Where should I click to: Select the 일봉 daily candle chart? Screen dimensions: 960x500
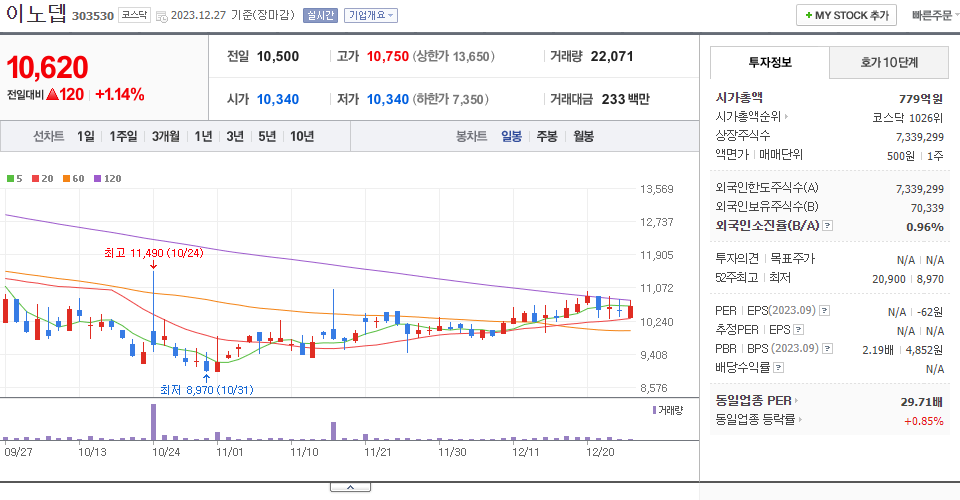511,136
